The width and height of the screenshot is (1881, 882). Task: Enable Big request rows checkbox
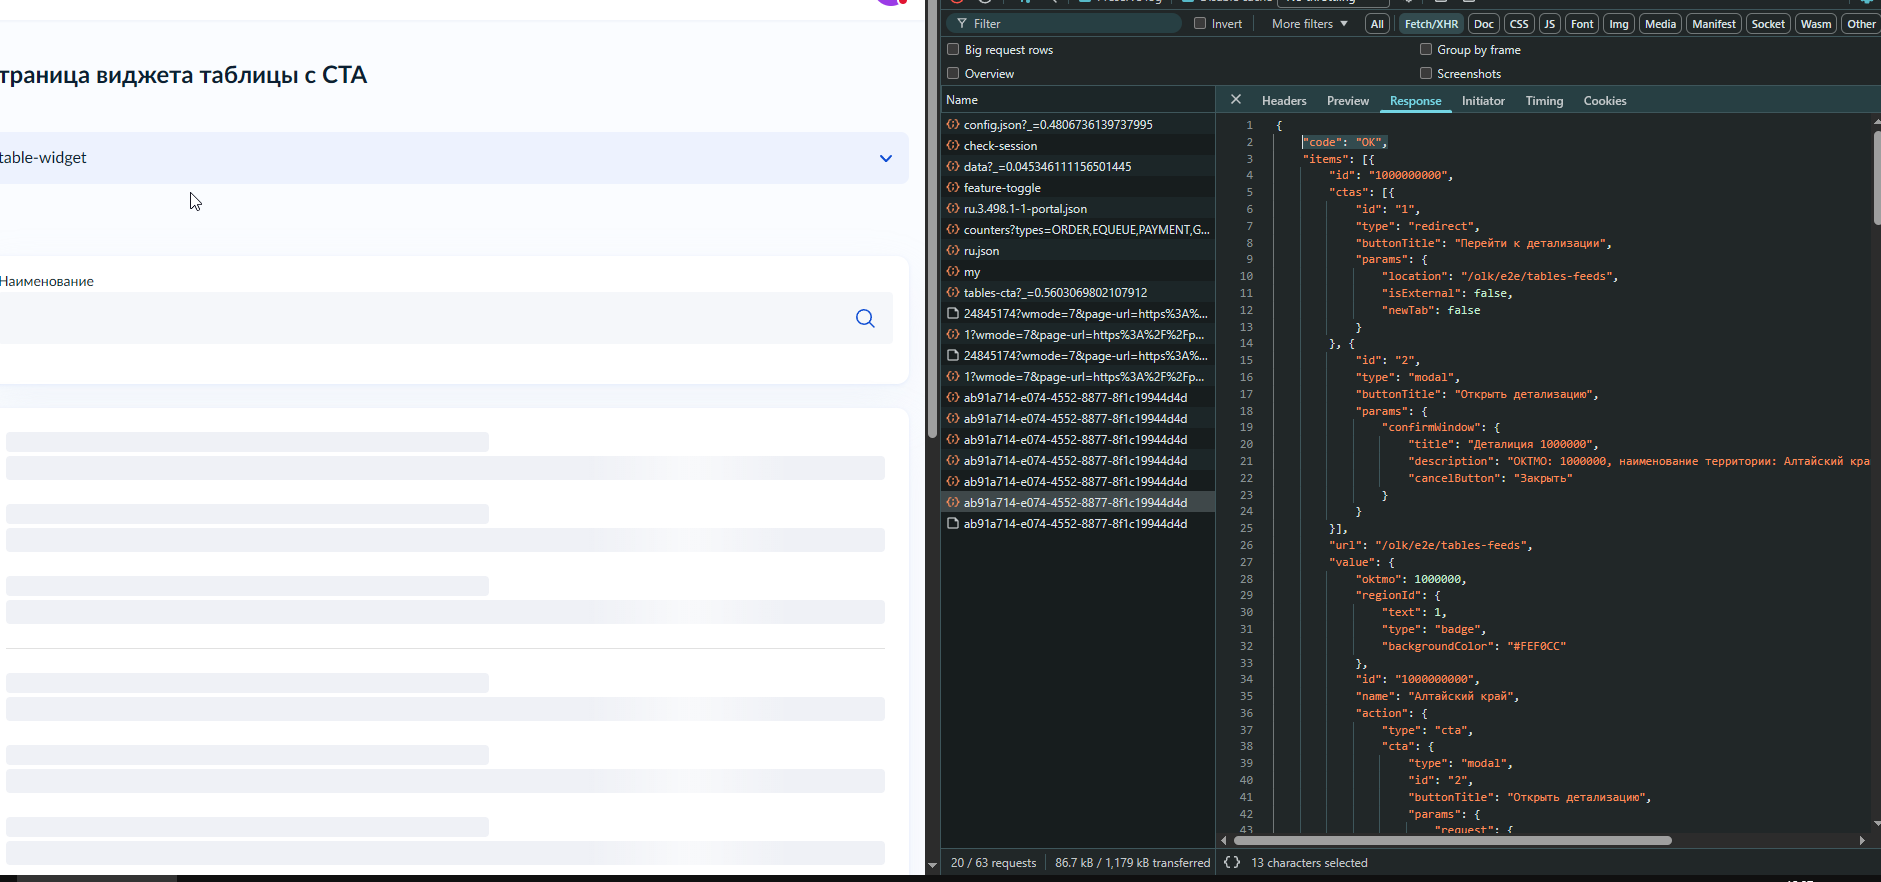[953, 50]
